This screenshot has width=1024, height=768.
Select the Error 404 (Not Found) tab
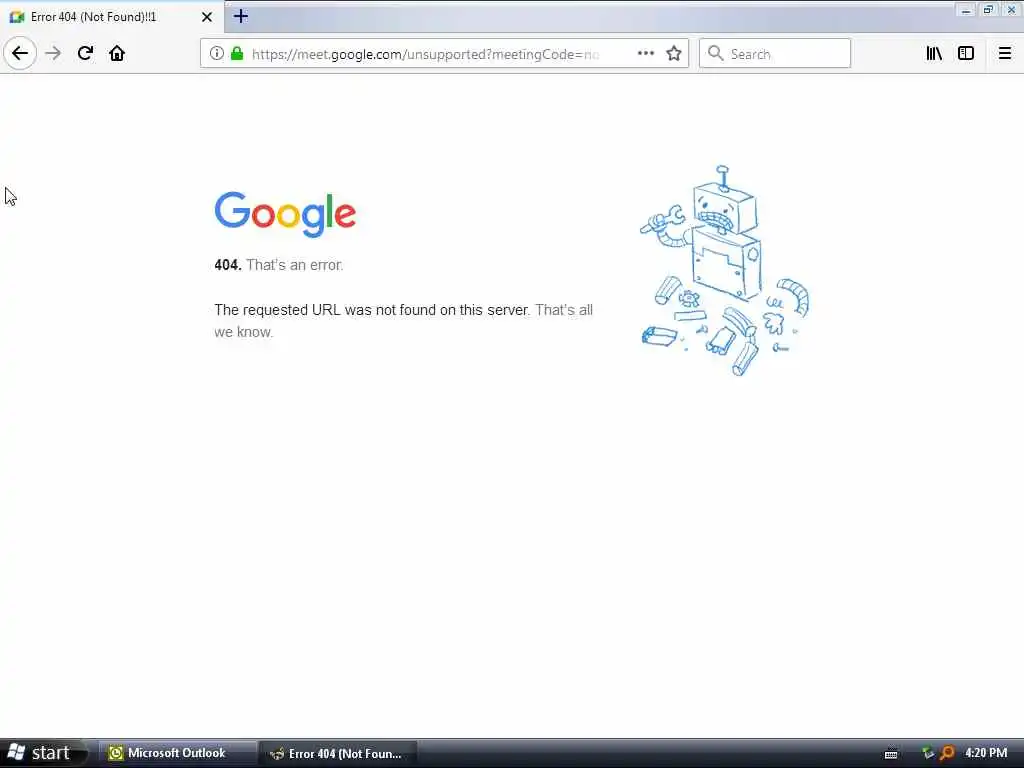click(111, 17)
